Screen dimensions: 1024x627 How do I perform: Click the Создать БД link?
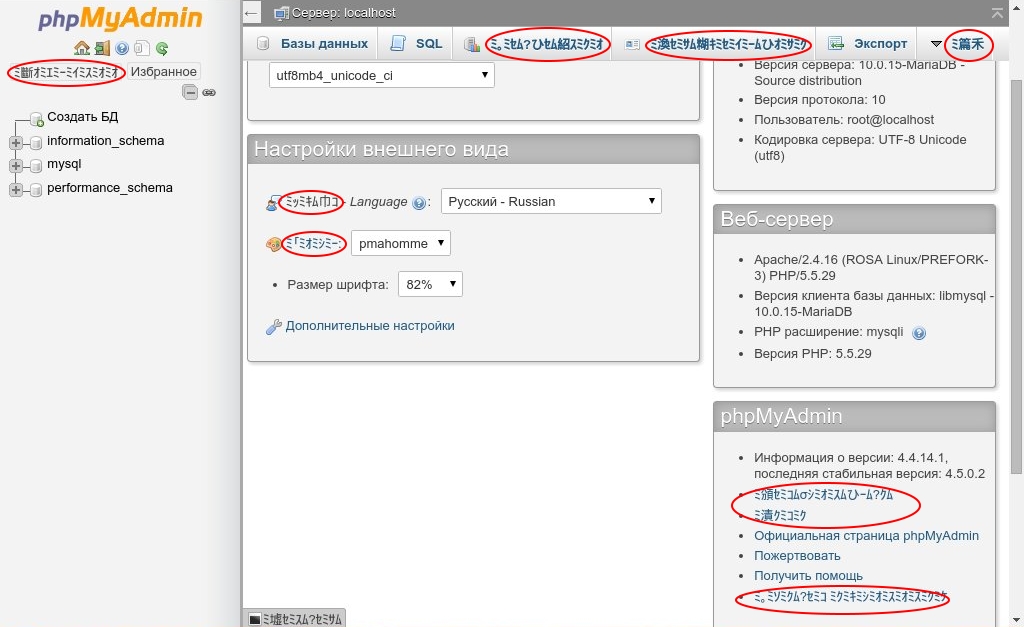coord(82,117)
